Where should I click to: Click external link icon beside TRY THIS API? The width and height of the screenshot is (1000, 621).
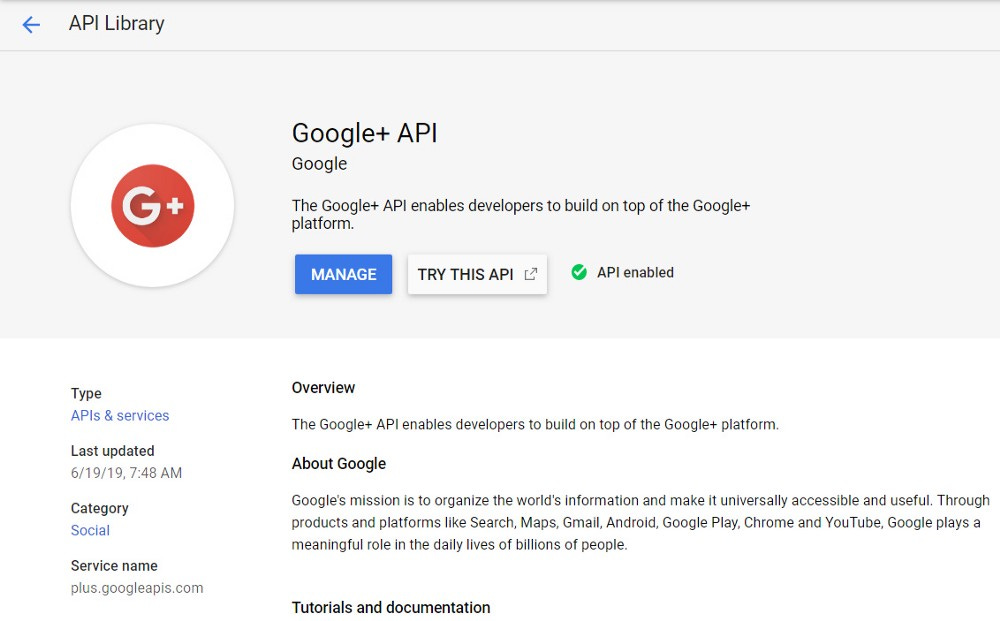click(530, 274)
